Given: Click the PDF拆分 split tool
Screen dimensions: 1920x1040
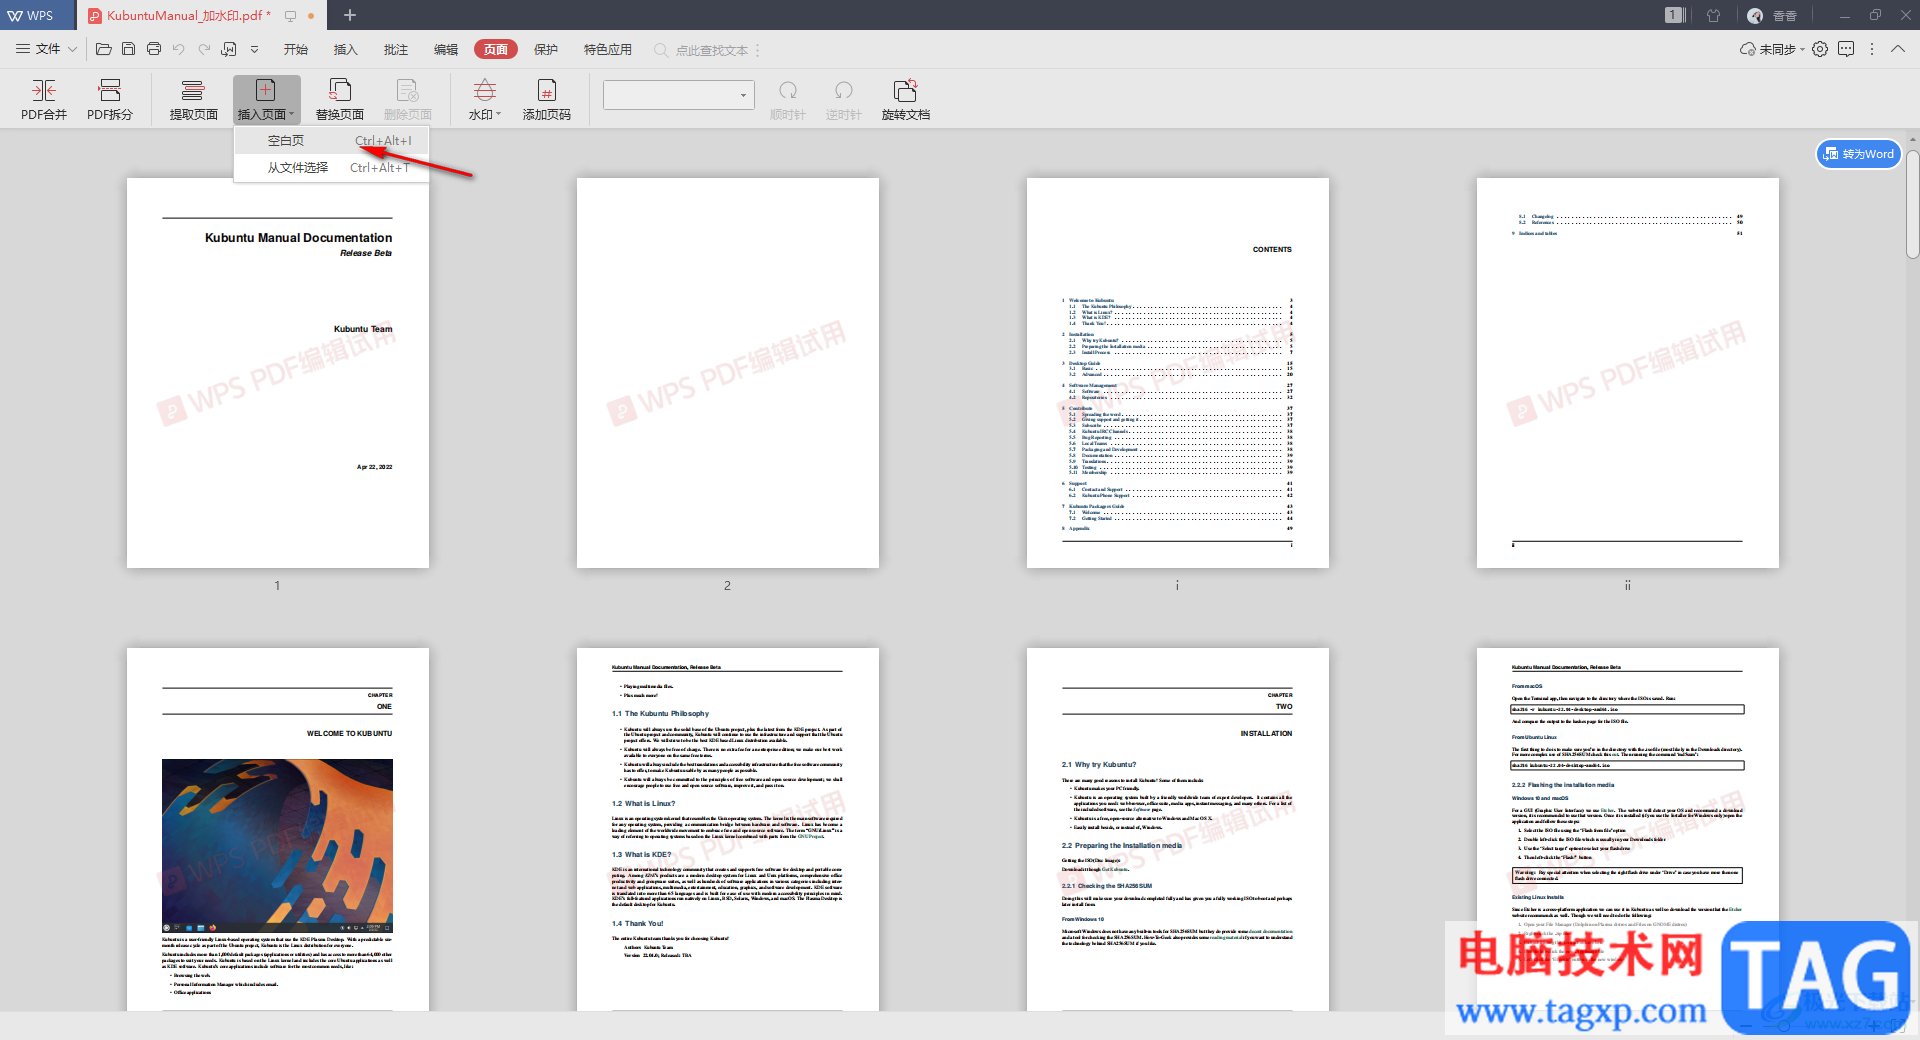Looking at the screenshot, I should [110, 100].
